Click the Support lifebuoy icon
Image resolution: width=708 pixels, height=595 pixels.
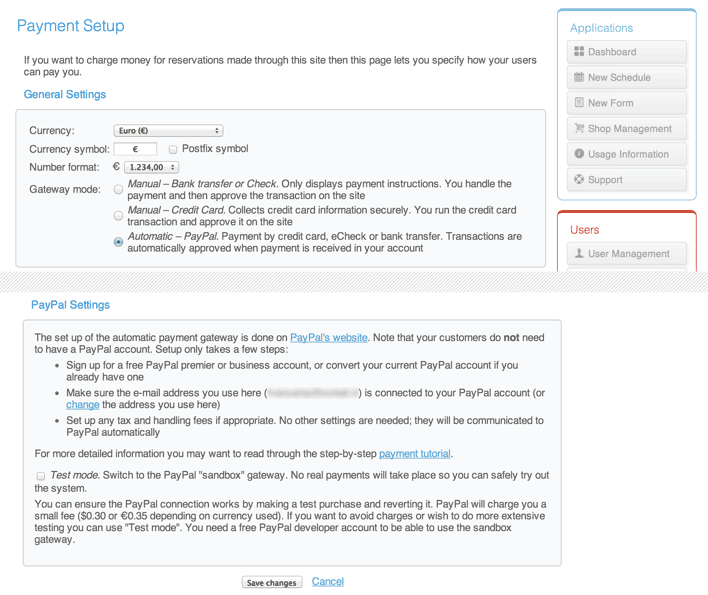coord(579,180)
